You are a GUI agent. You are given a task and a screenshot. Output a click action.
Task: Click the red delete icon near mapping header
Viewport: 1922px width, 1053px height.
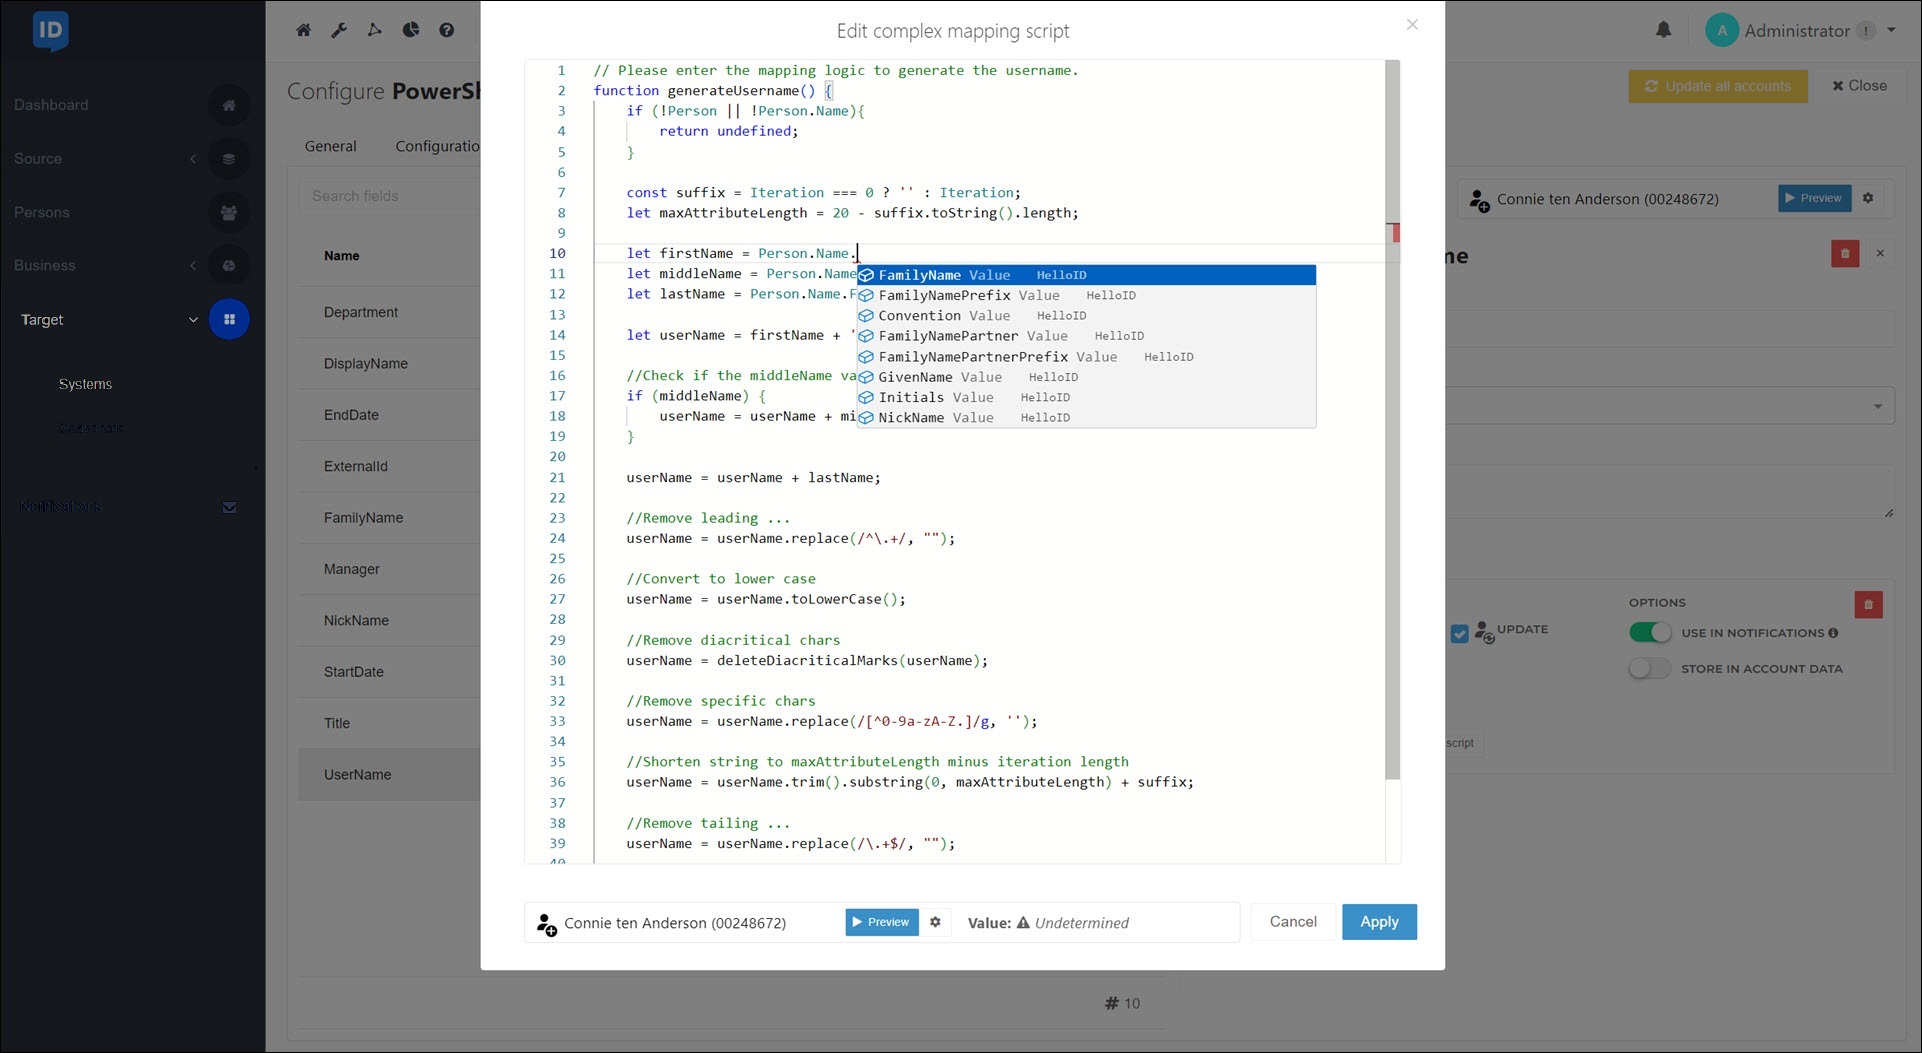1845,254
